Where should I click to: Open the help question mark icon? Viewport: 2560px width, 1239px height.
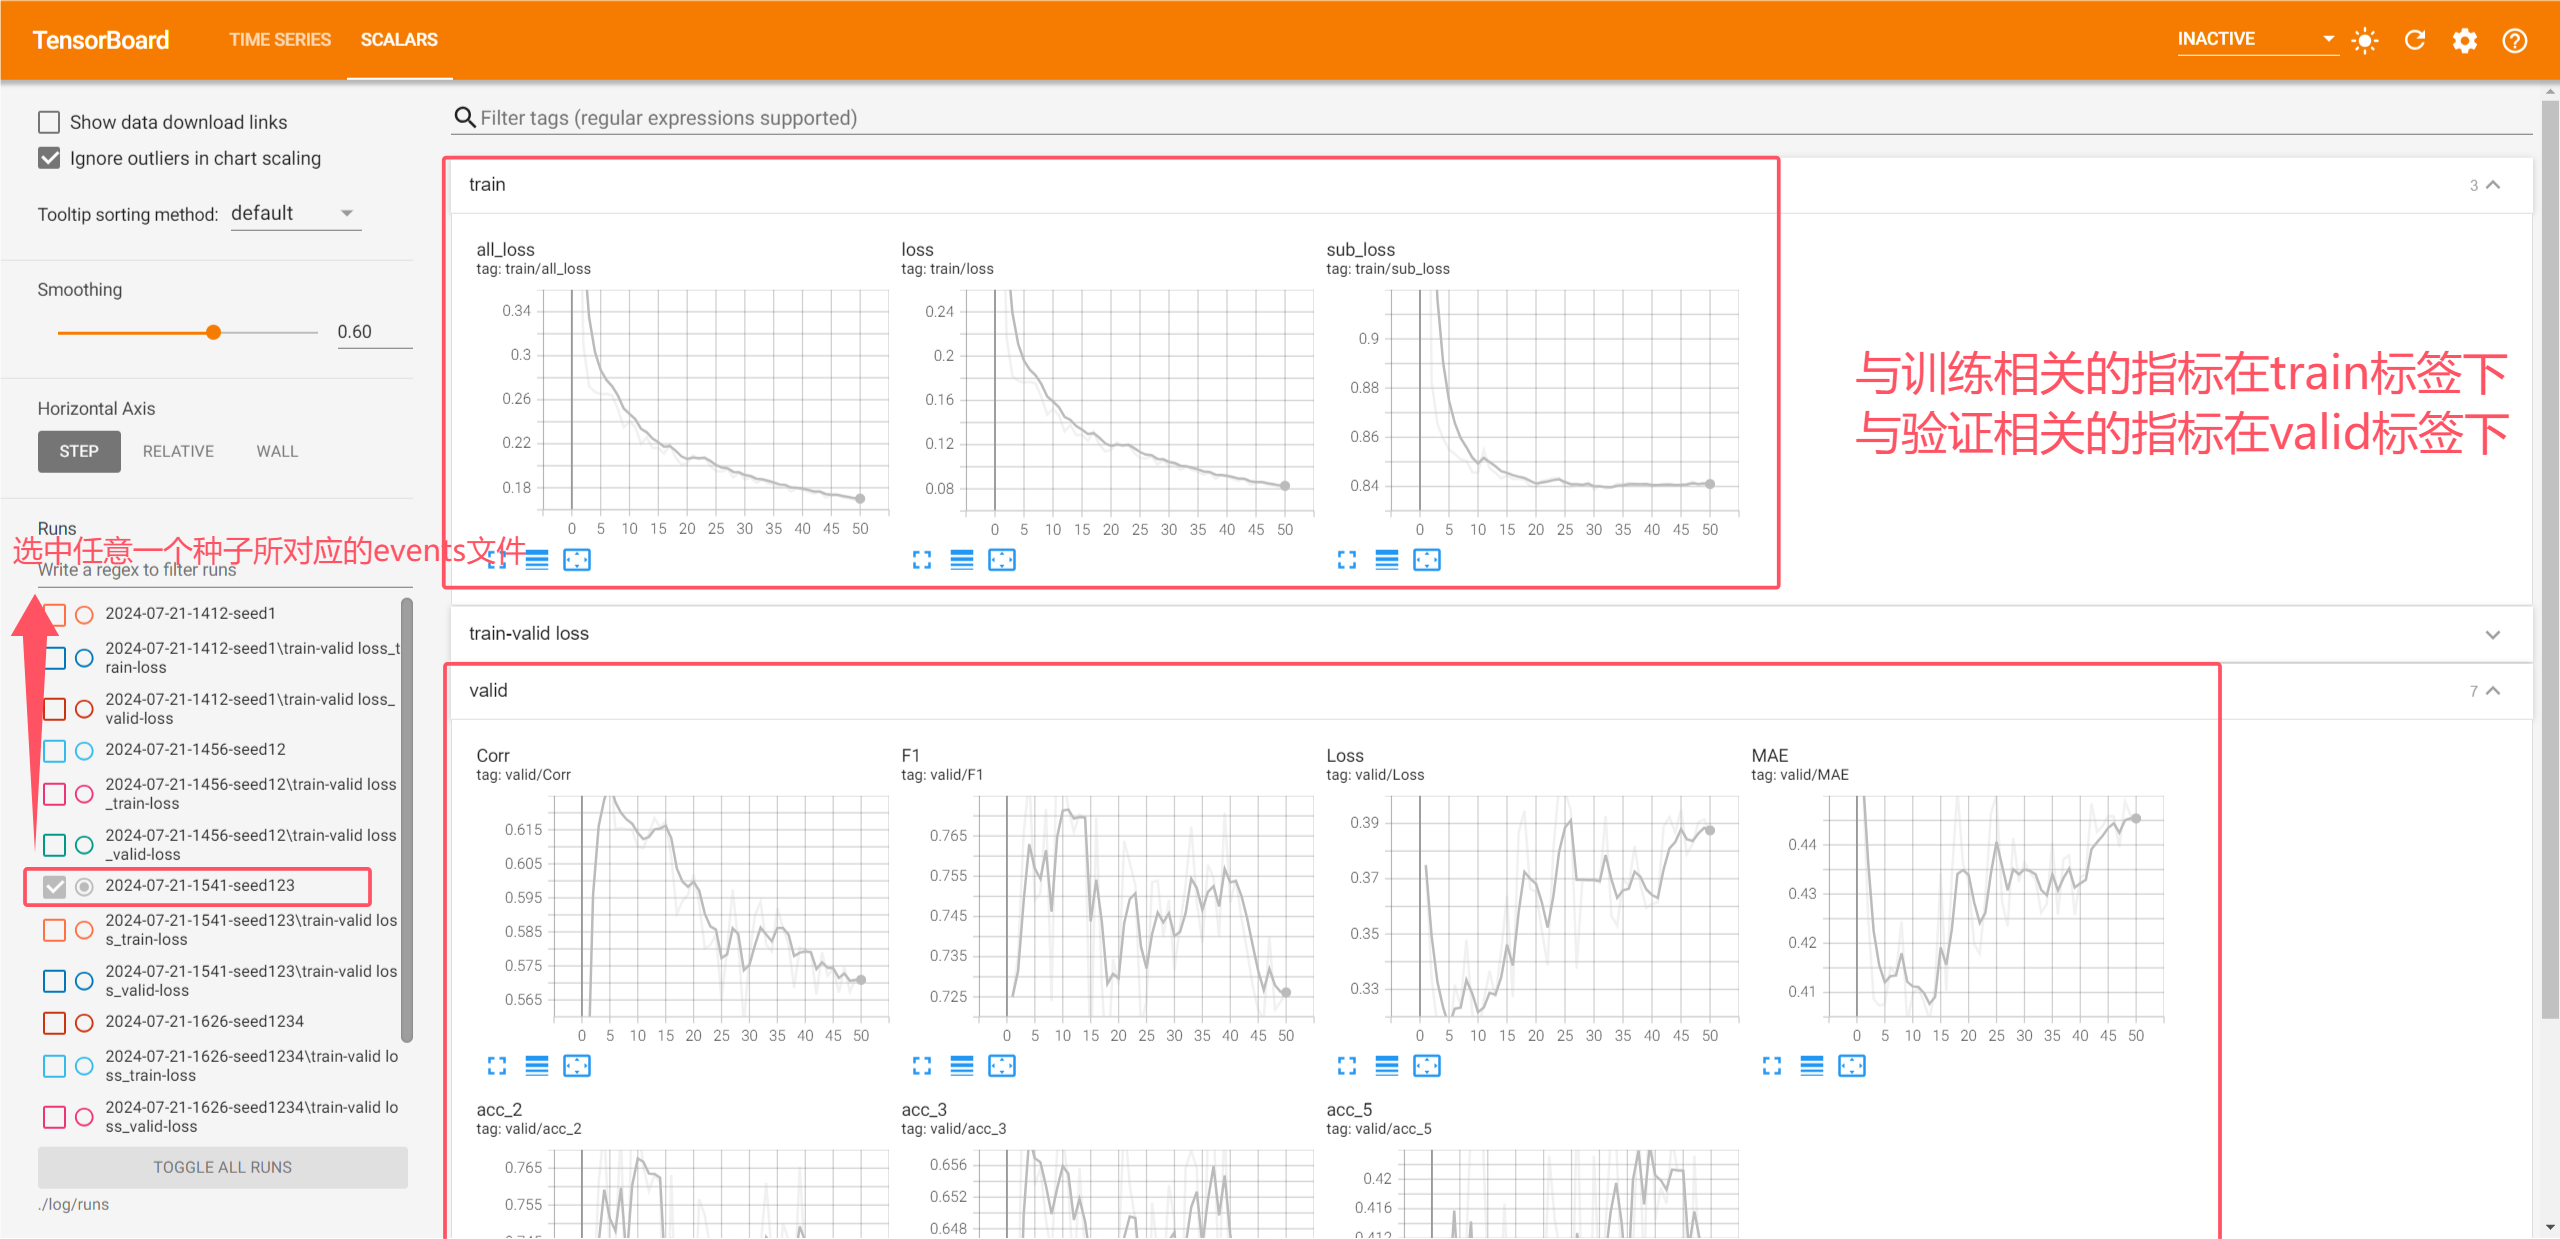tap(2515, 40)
